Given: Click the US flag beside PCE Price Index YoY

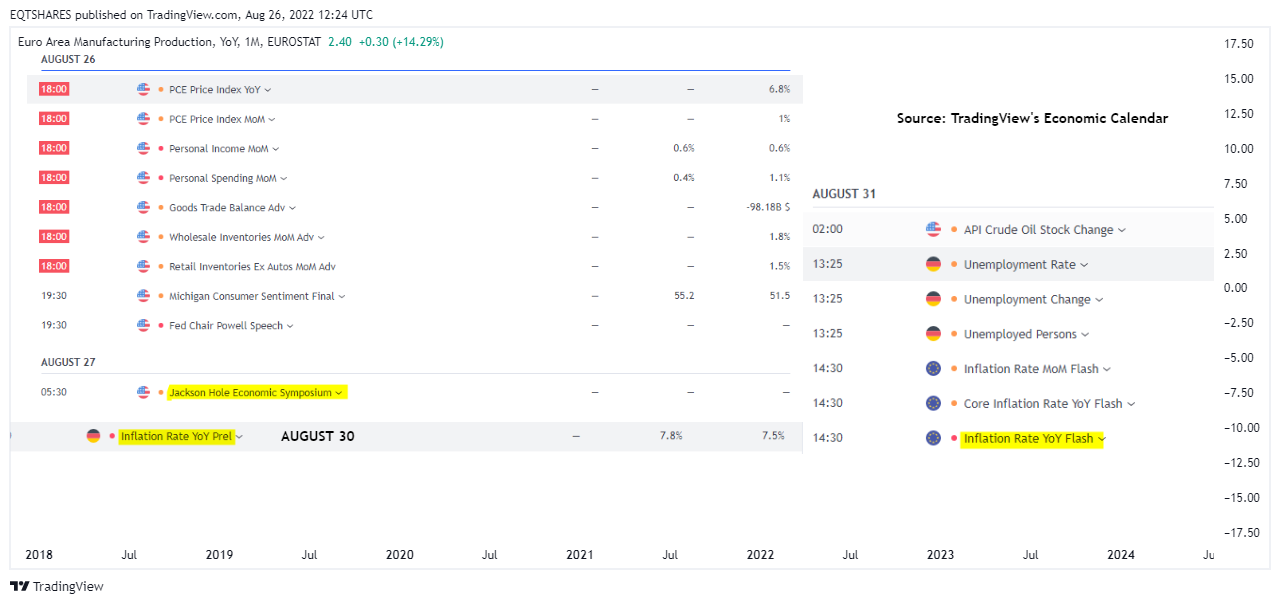Looking at the screenshot, I should coord(143,89).
